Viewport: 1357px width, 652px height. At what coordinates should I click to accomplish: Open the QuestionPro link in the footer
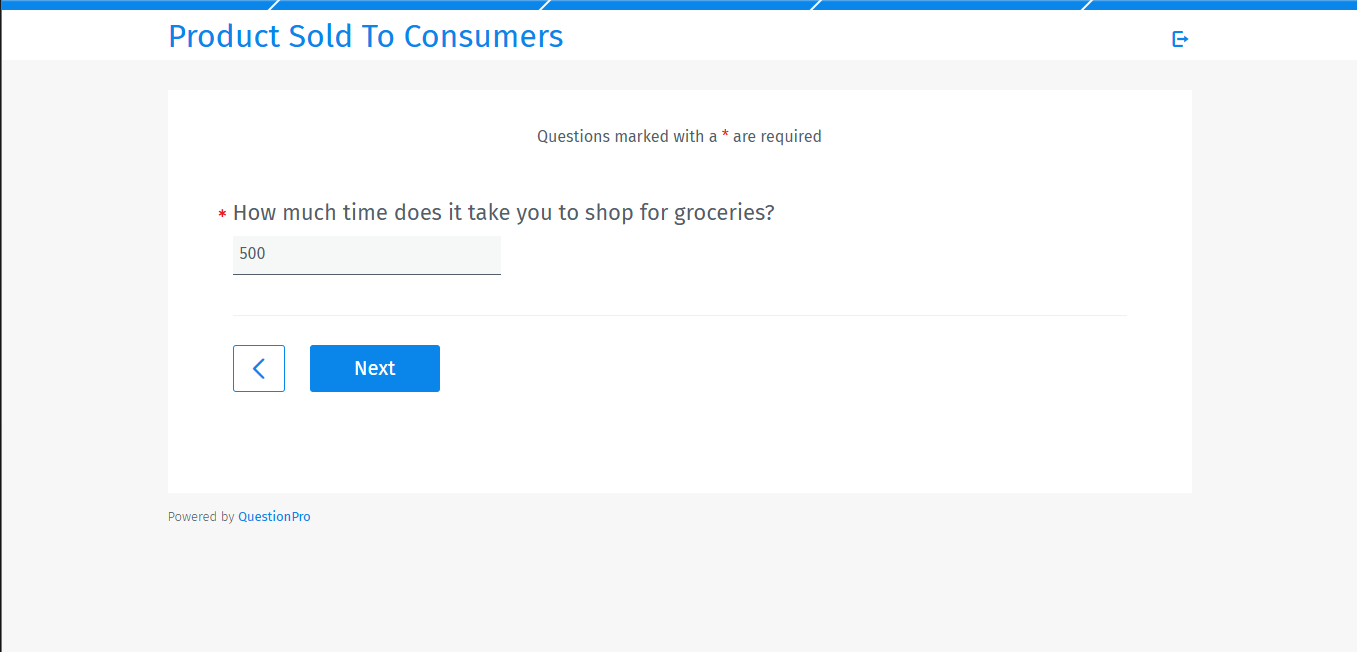point(274,516)
